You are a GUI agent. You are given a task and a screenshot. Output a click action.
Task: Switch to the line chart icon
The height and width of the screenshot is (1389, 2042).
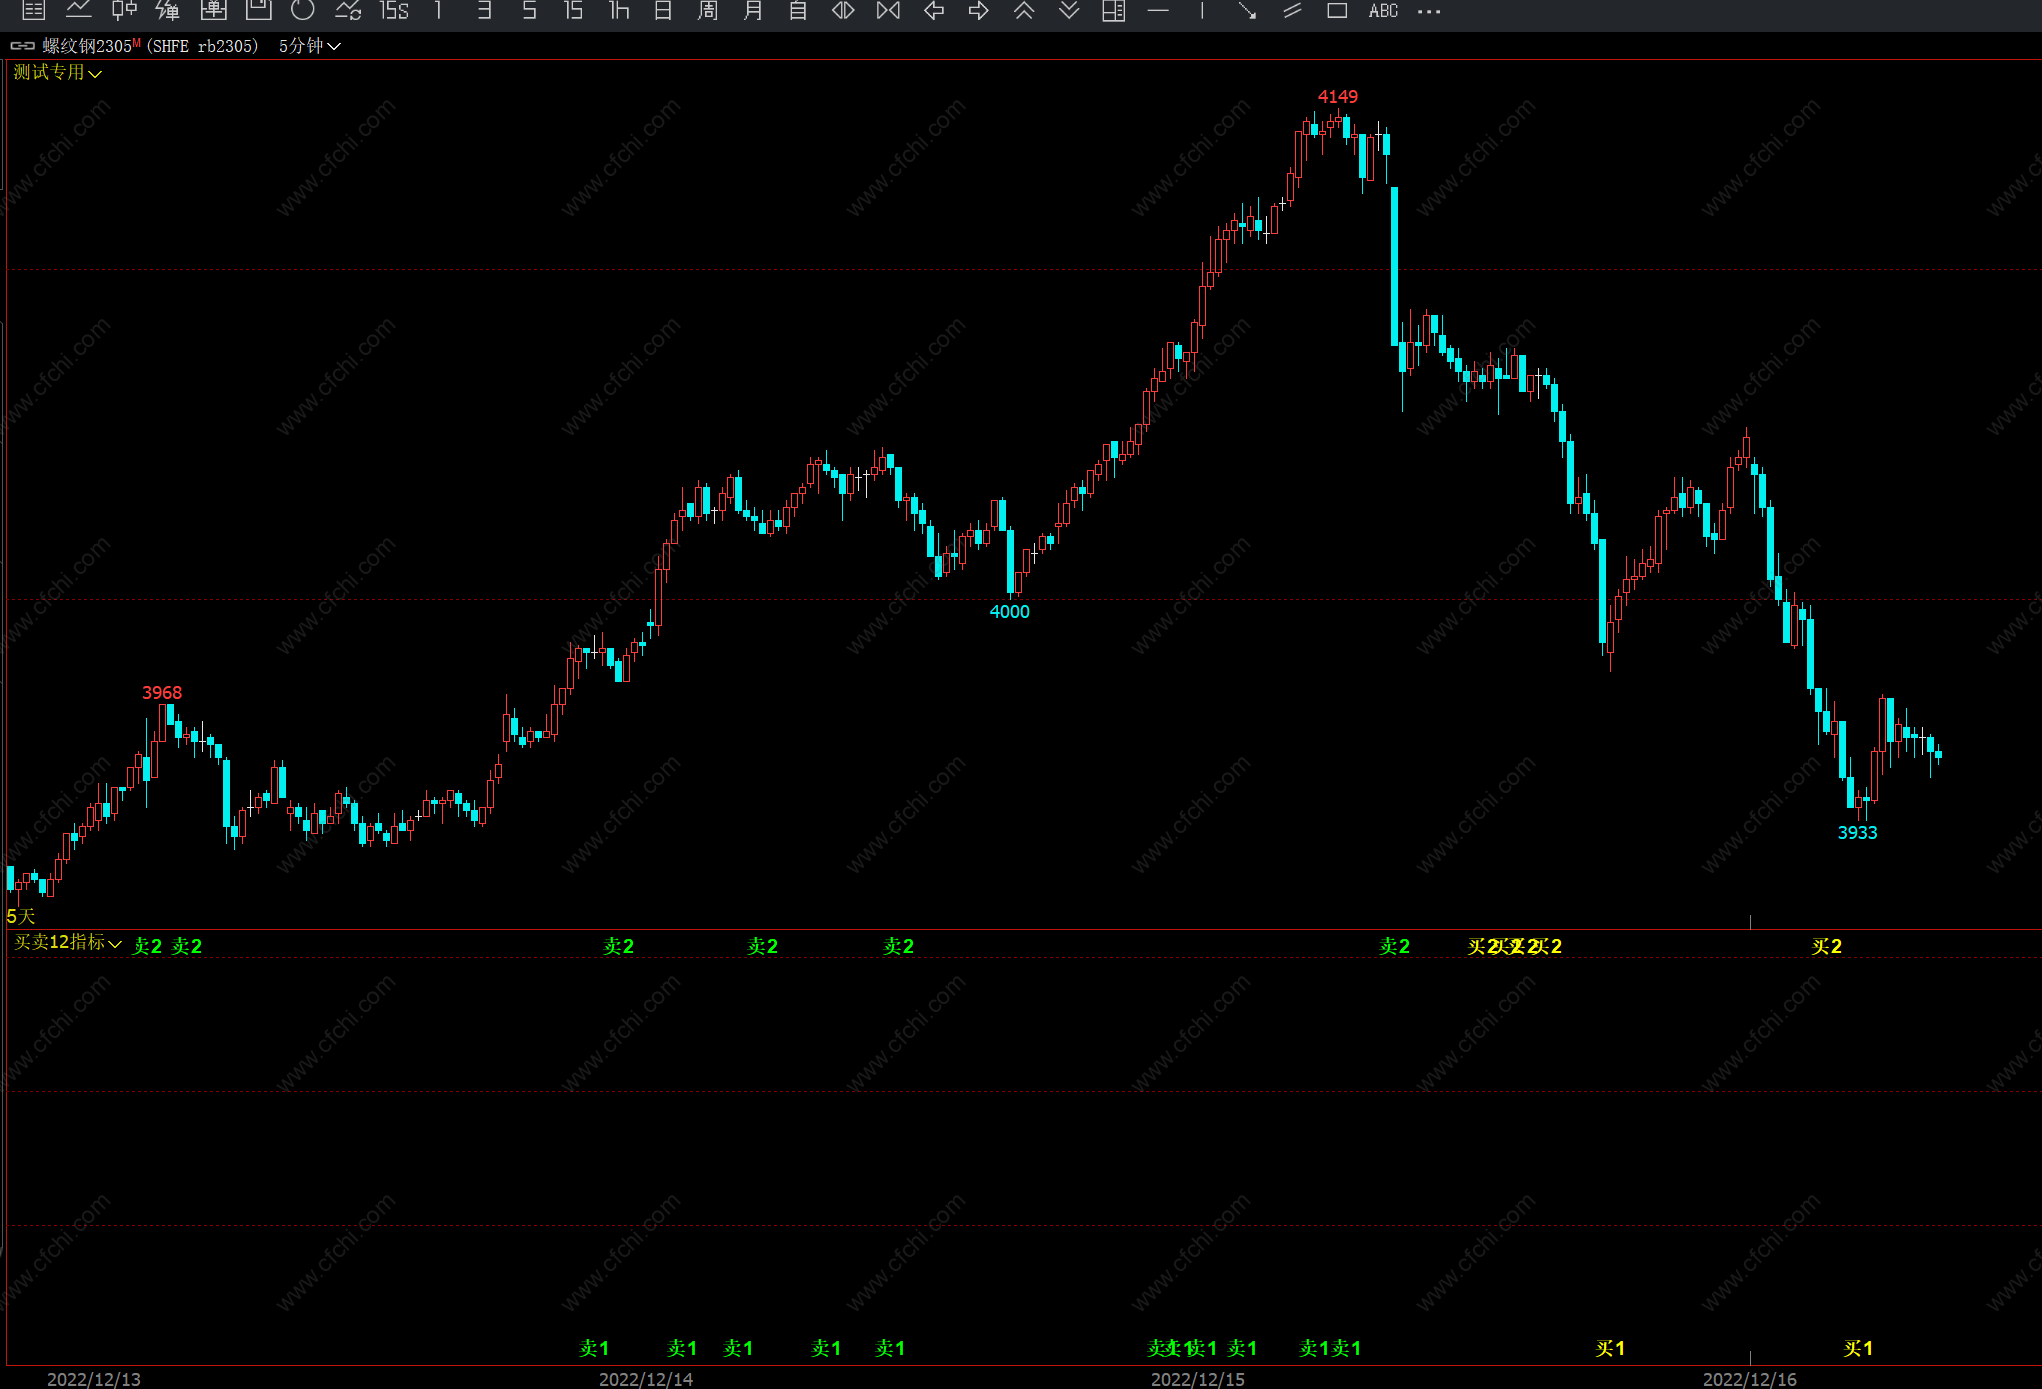tap(79, 10)
